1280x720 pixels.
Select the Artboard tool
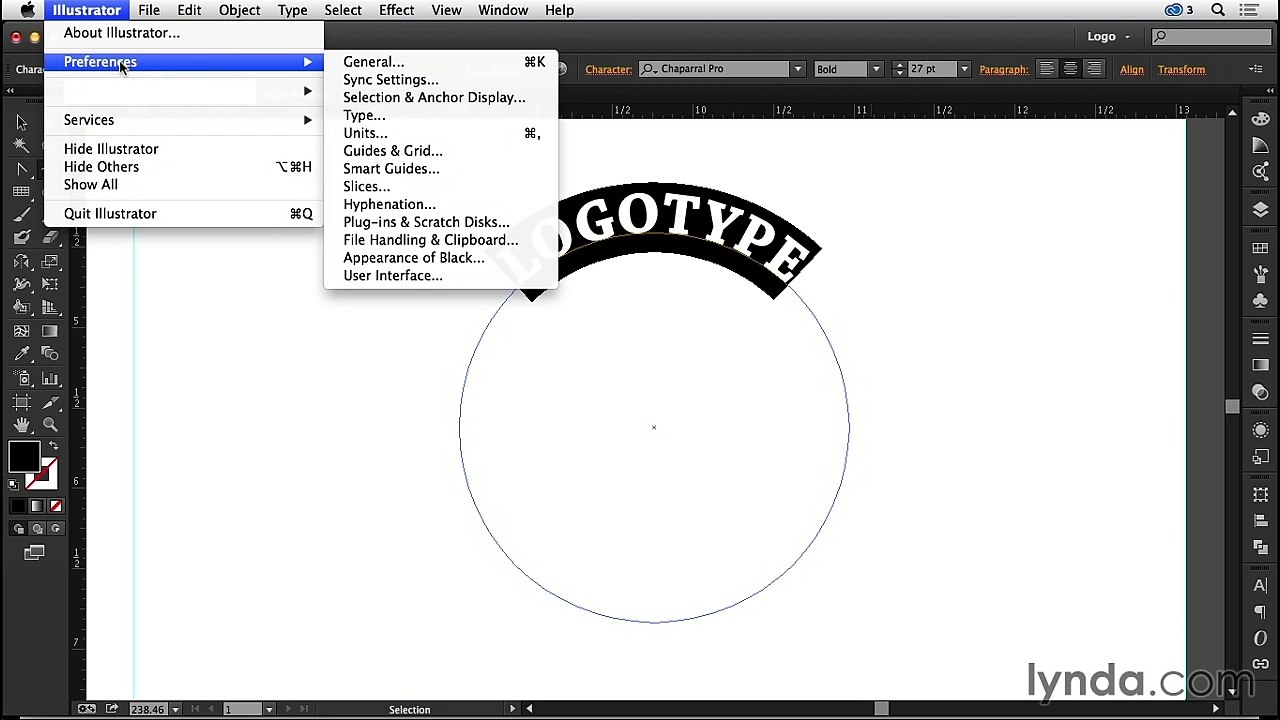pyautogui.click(x=22, y=402)
